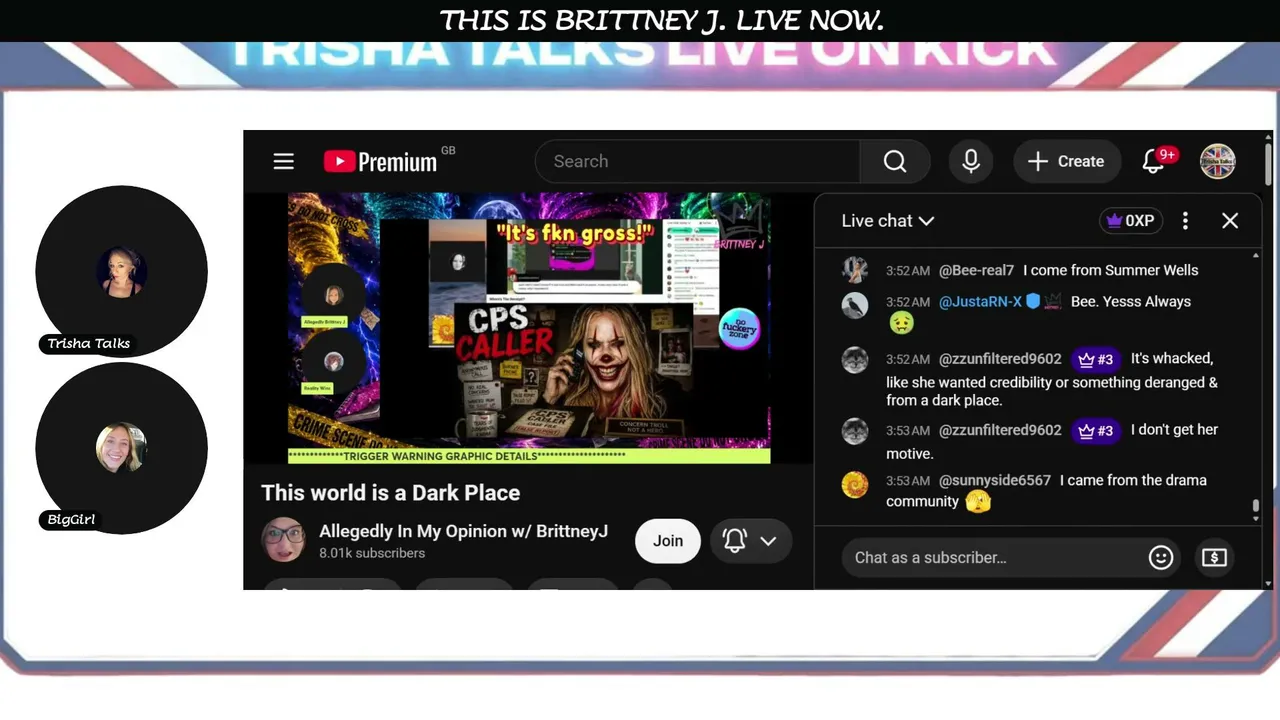
Task: Open the 0XP crown points badge
Action: coord(1131,221)
